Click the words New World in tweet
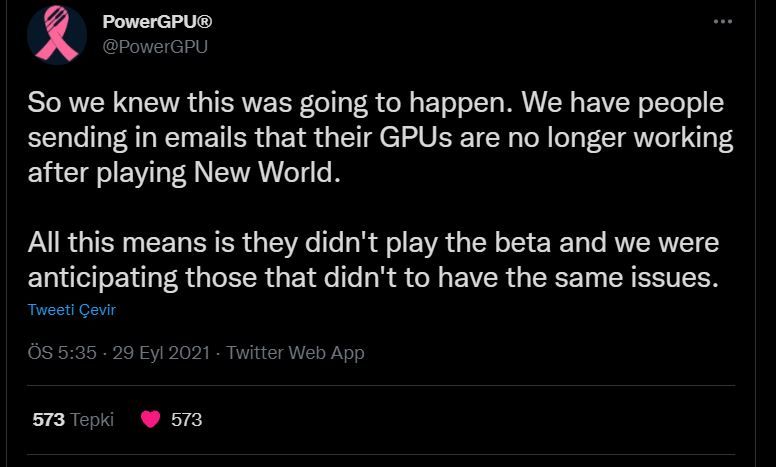This screenshot has width=776, height=467. coord(267,173)
